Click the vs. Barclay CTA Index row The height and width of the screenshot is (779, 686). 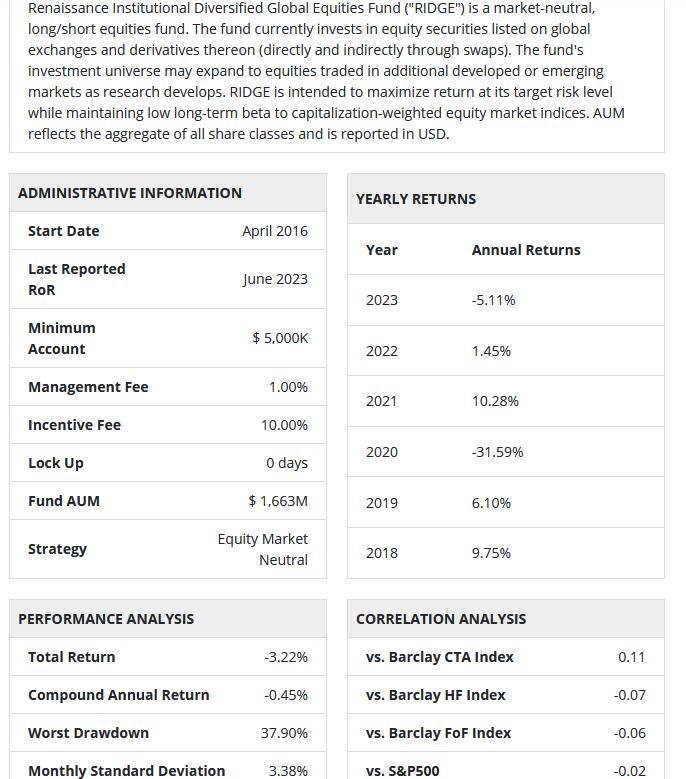tap(506, 657)
